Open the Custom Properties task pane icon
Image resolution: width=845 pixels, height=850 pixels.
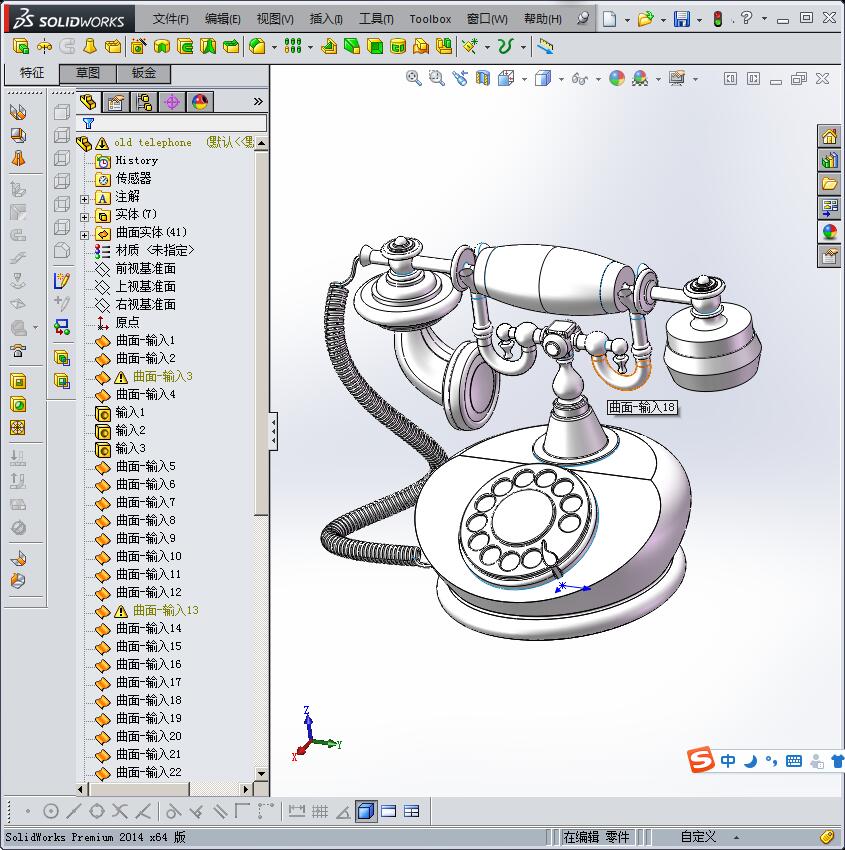coord(829,255)
